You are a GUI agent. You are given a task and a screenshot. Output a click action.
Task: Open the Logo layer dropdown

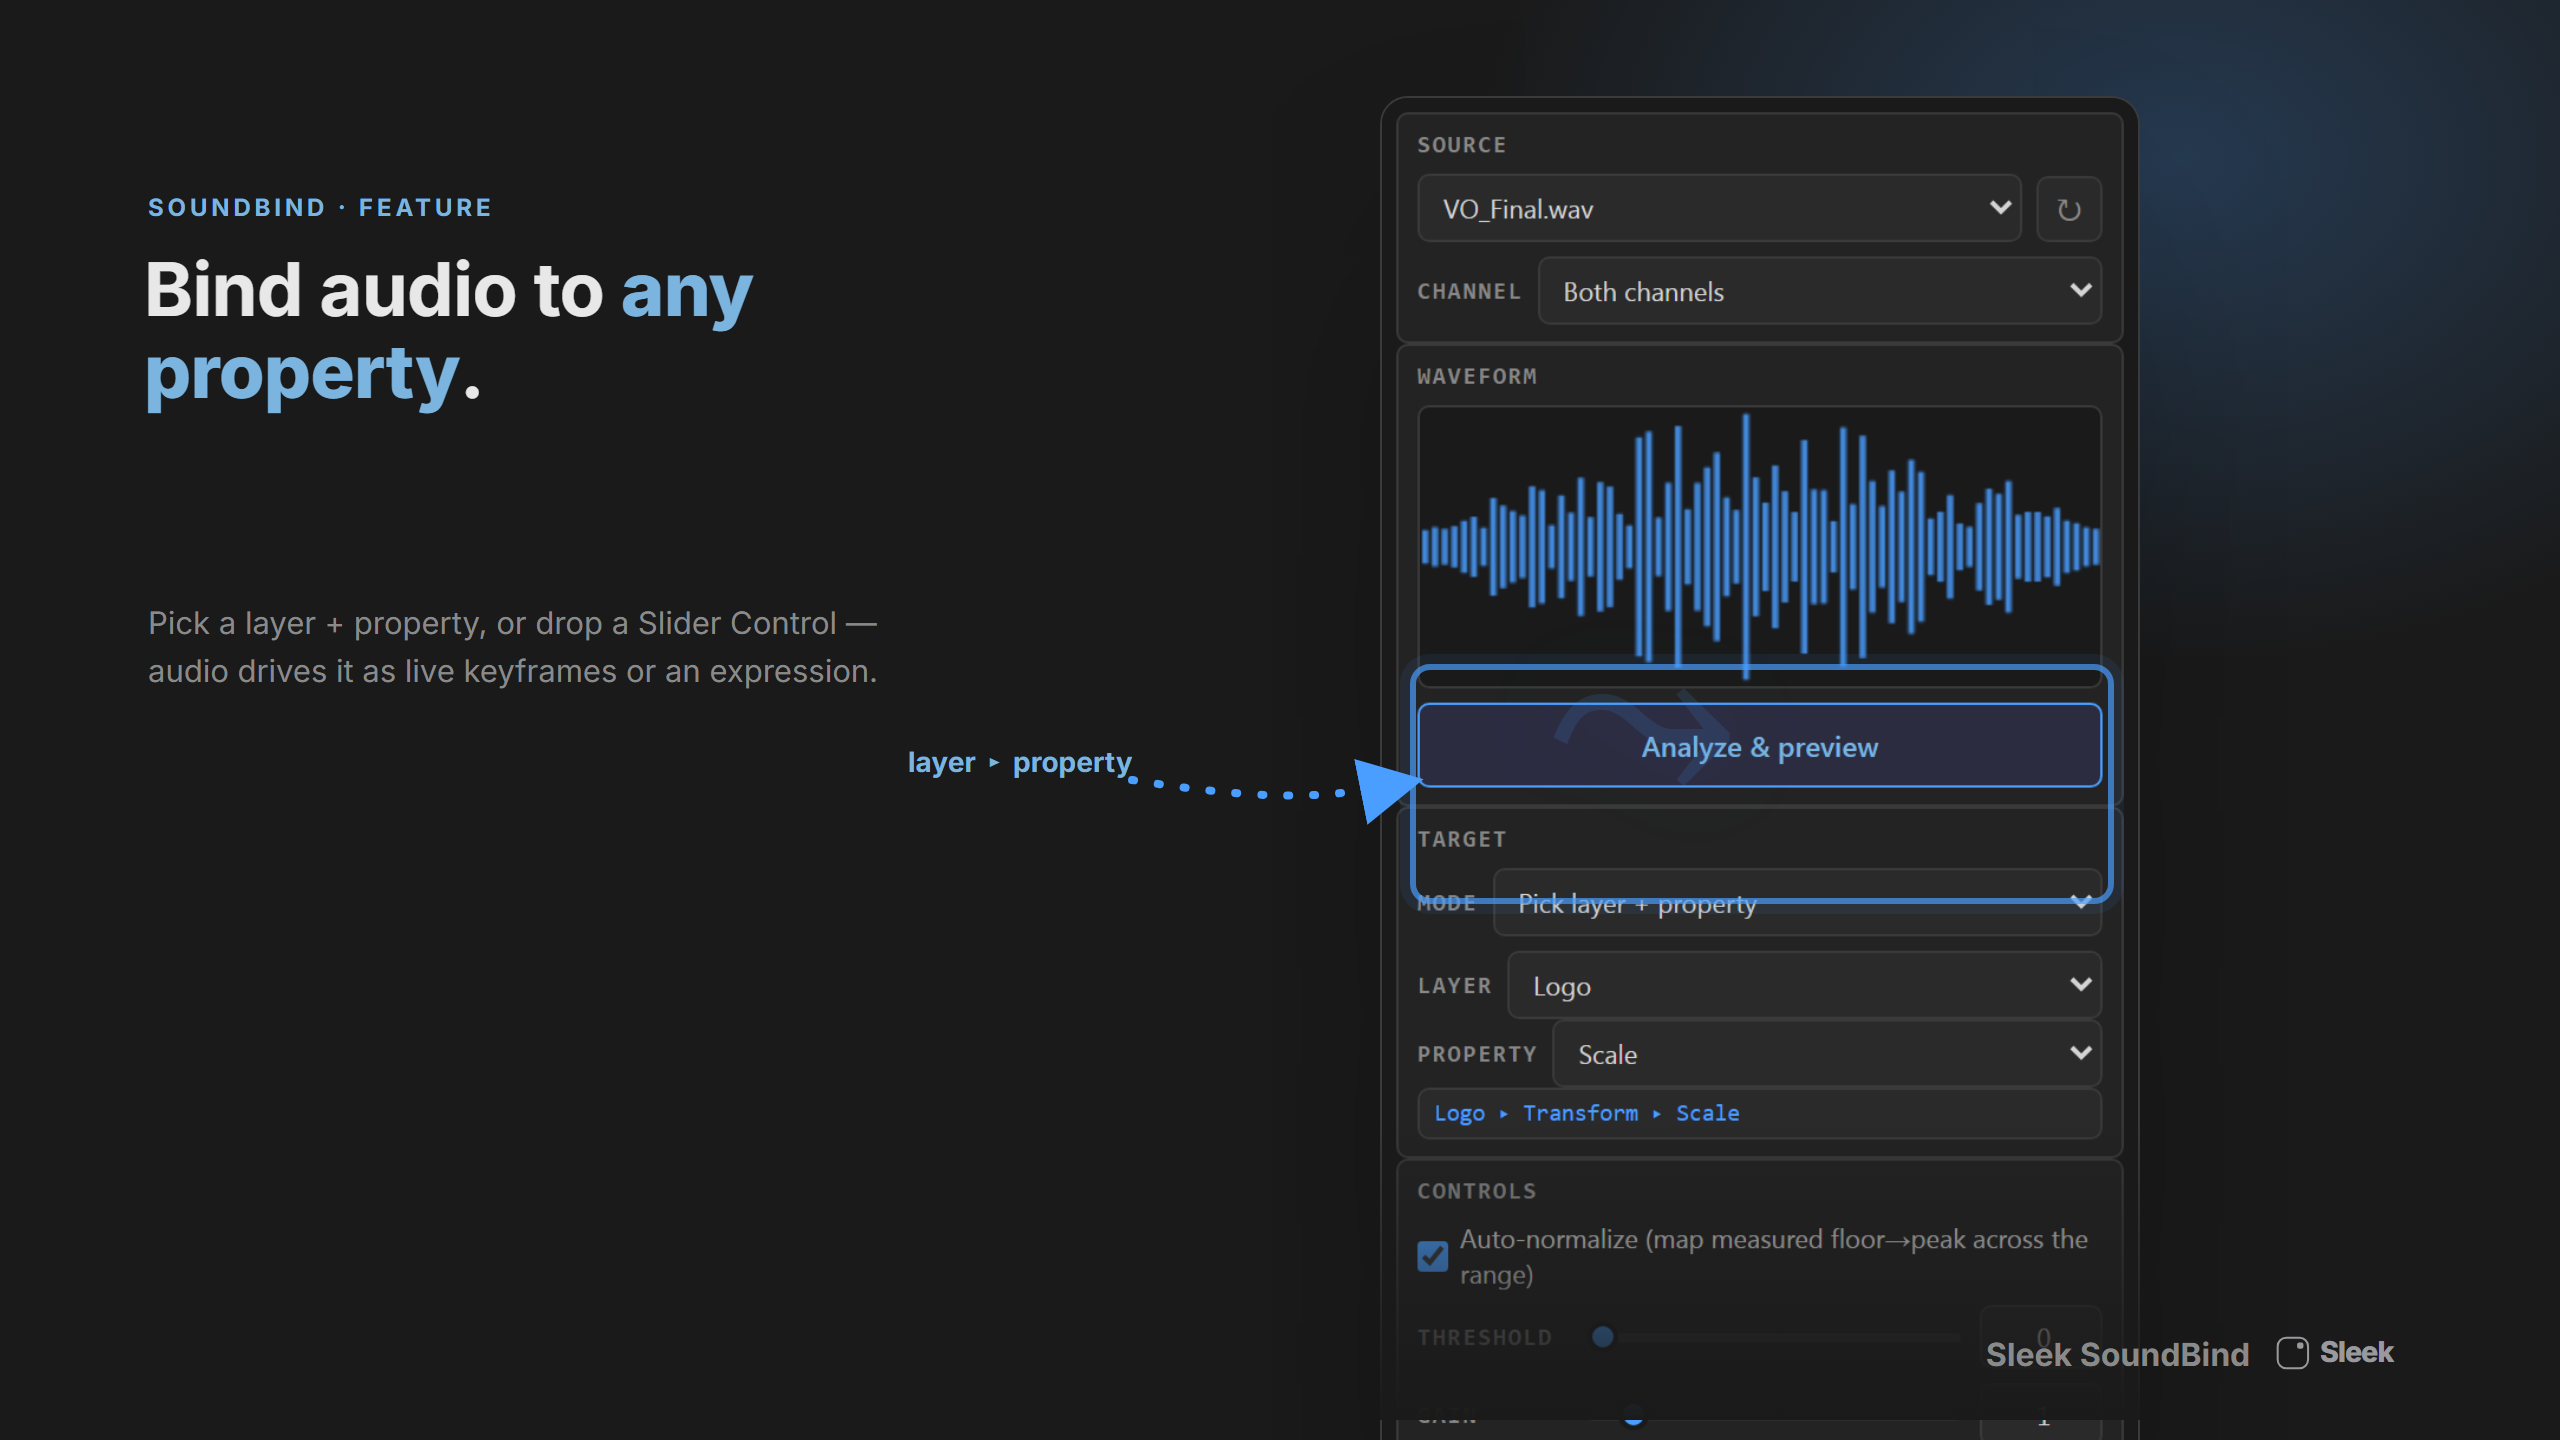coord(1804,986)
